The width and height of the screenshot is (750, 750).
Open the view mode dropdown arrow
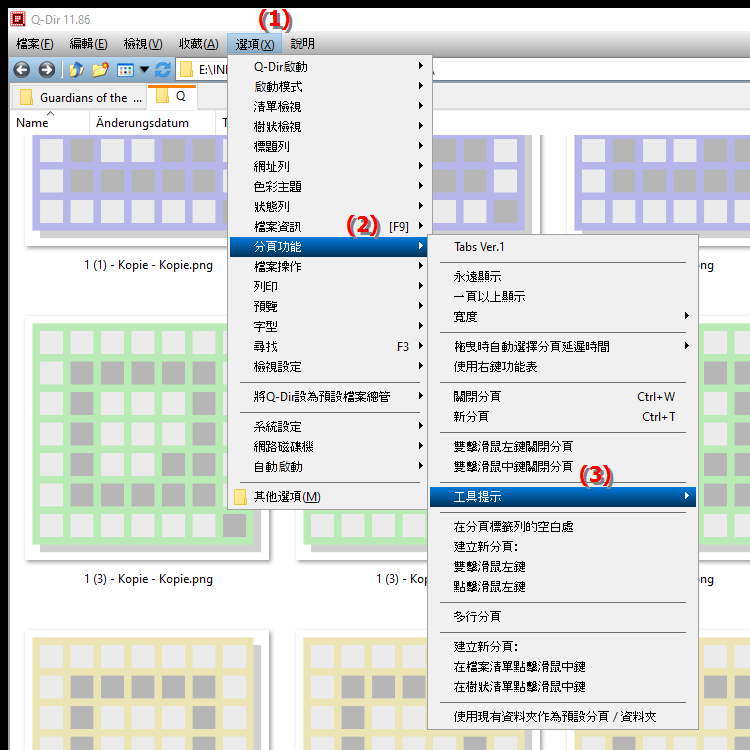pyautogui.click(x=144, y=70)
